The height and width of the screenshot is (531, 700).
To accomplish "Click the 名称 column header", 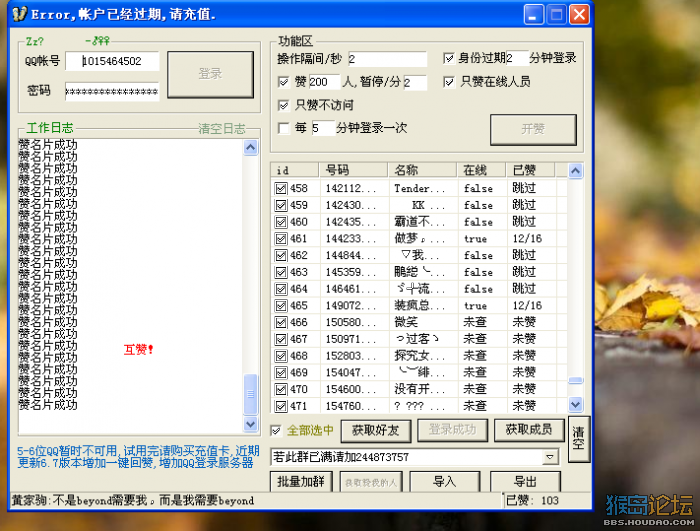I will (x=423, y=170).
